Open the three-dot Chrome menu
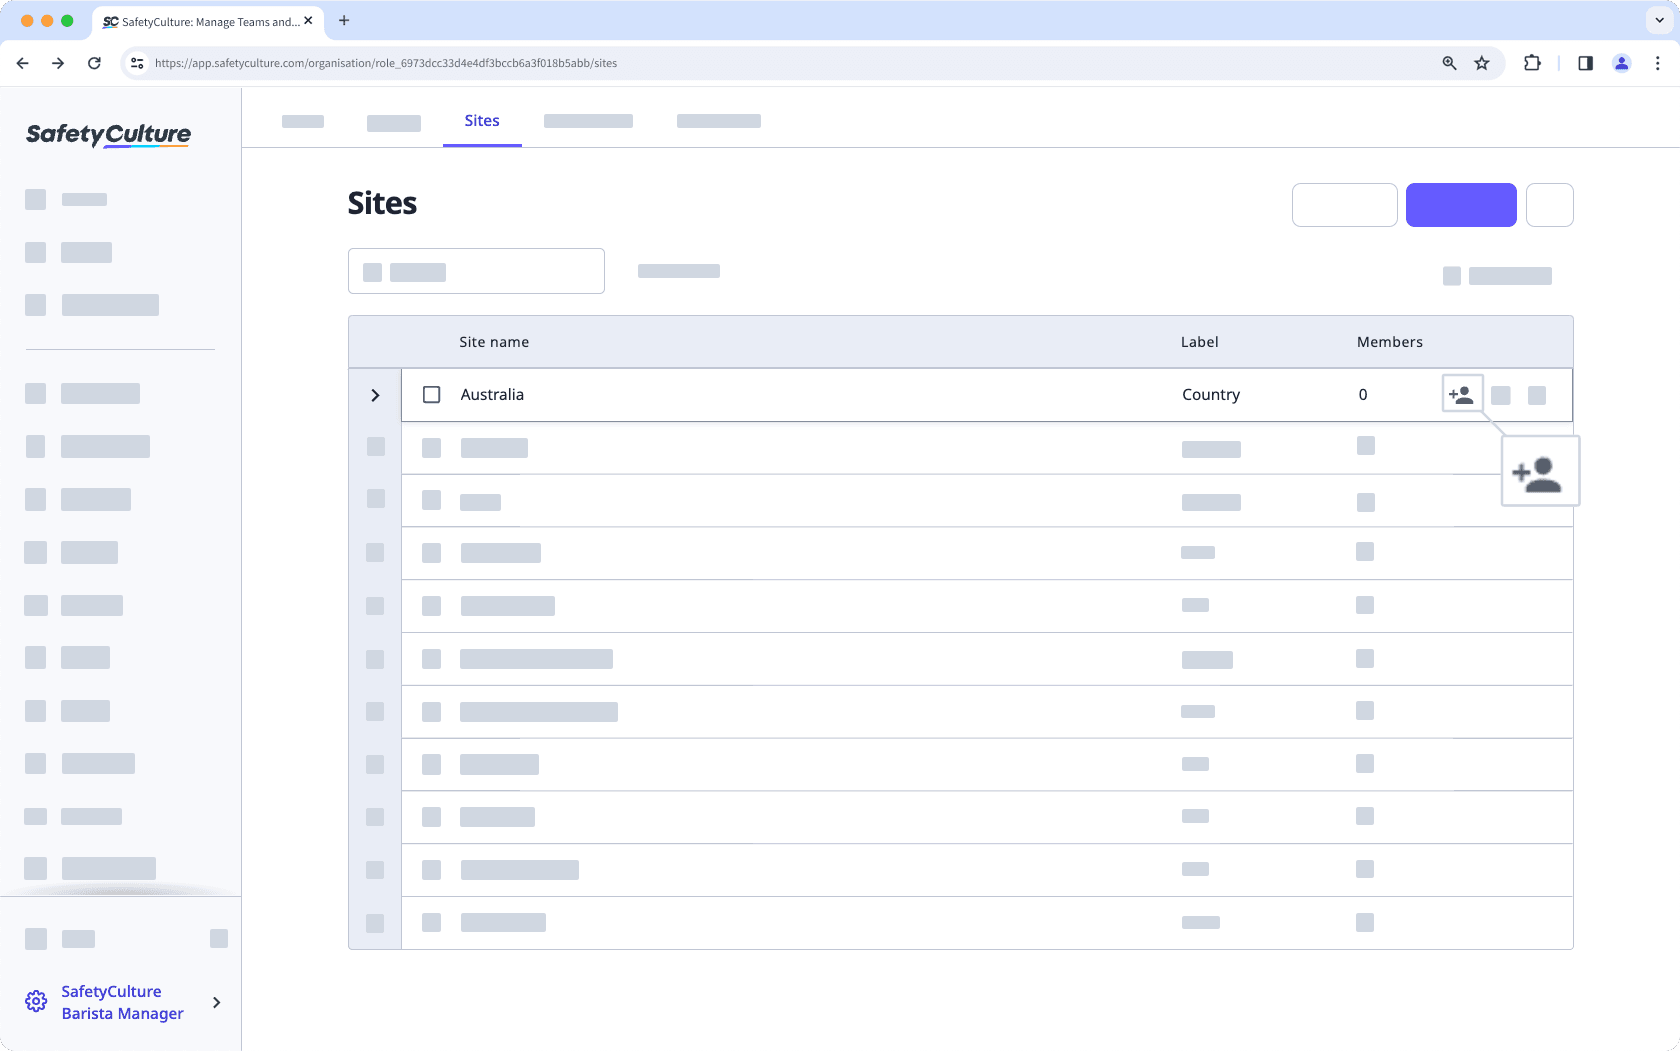This screenshot has height=1051, width=1680. point(1658,62)
